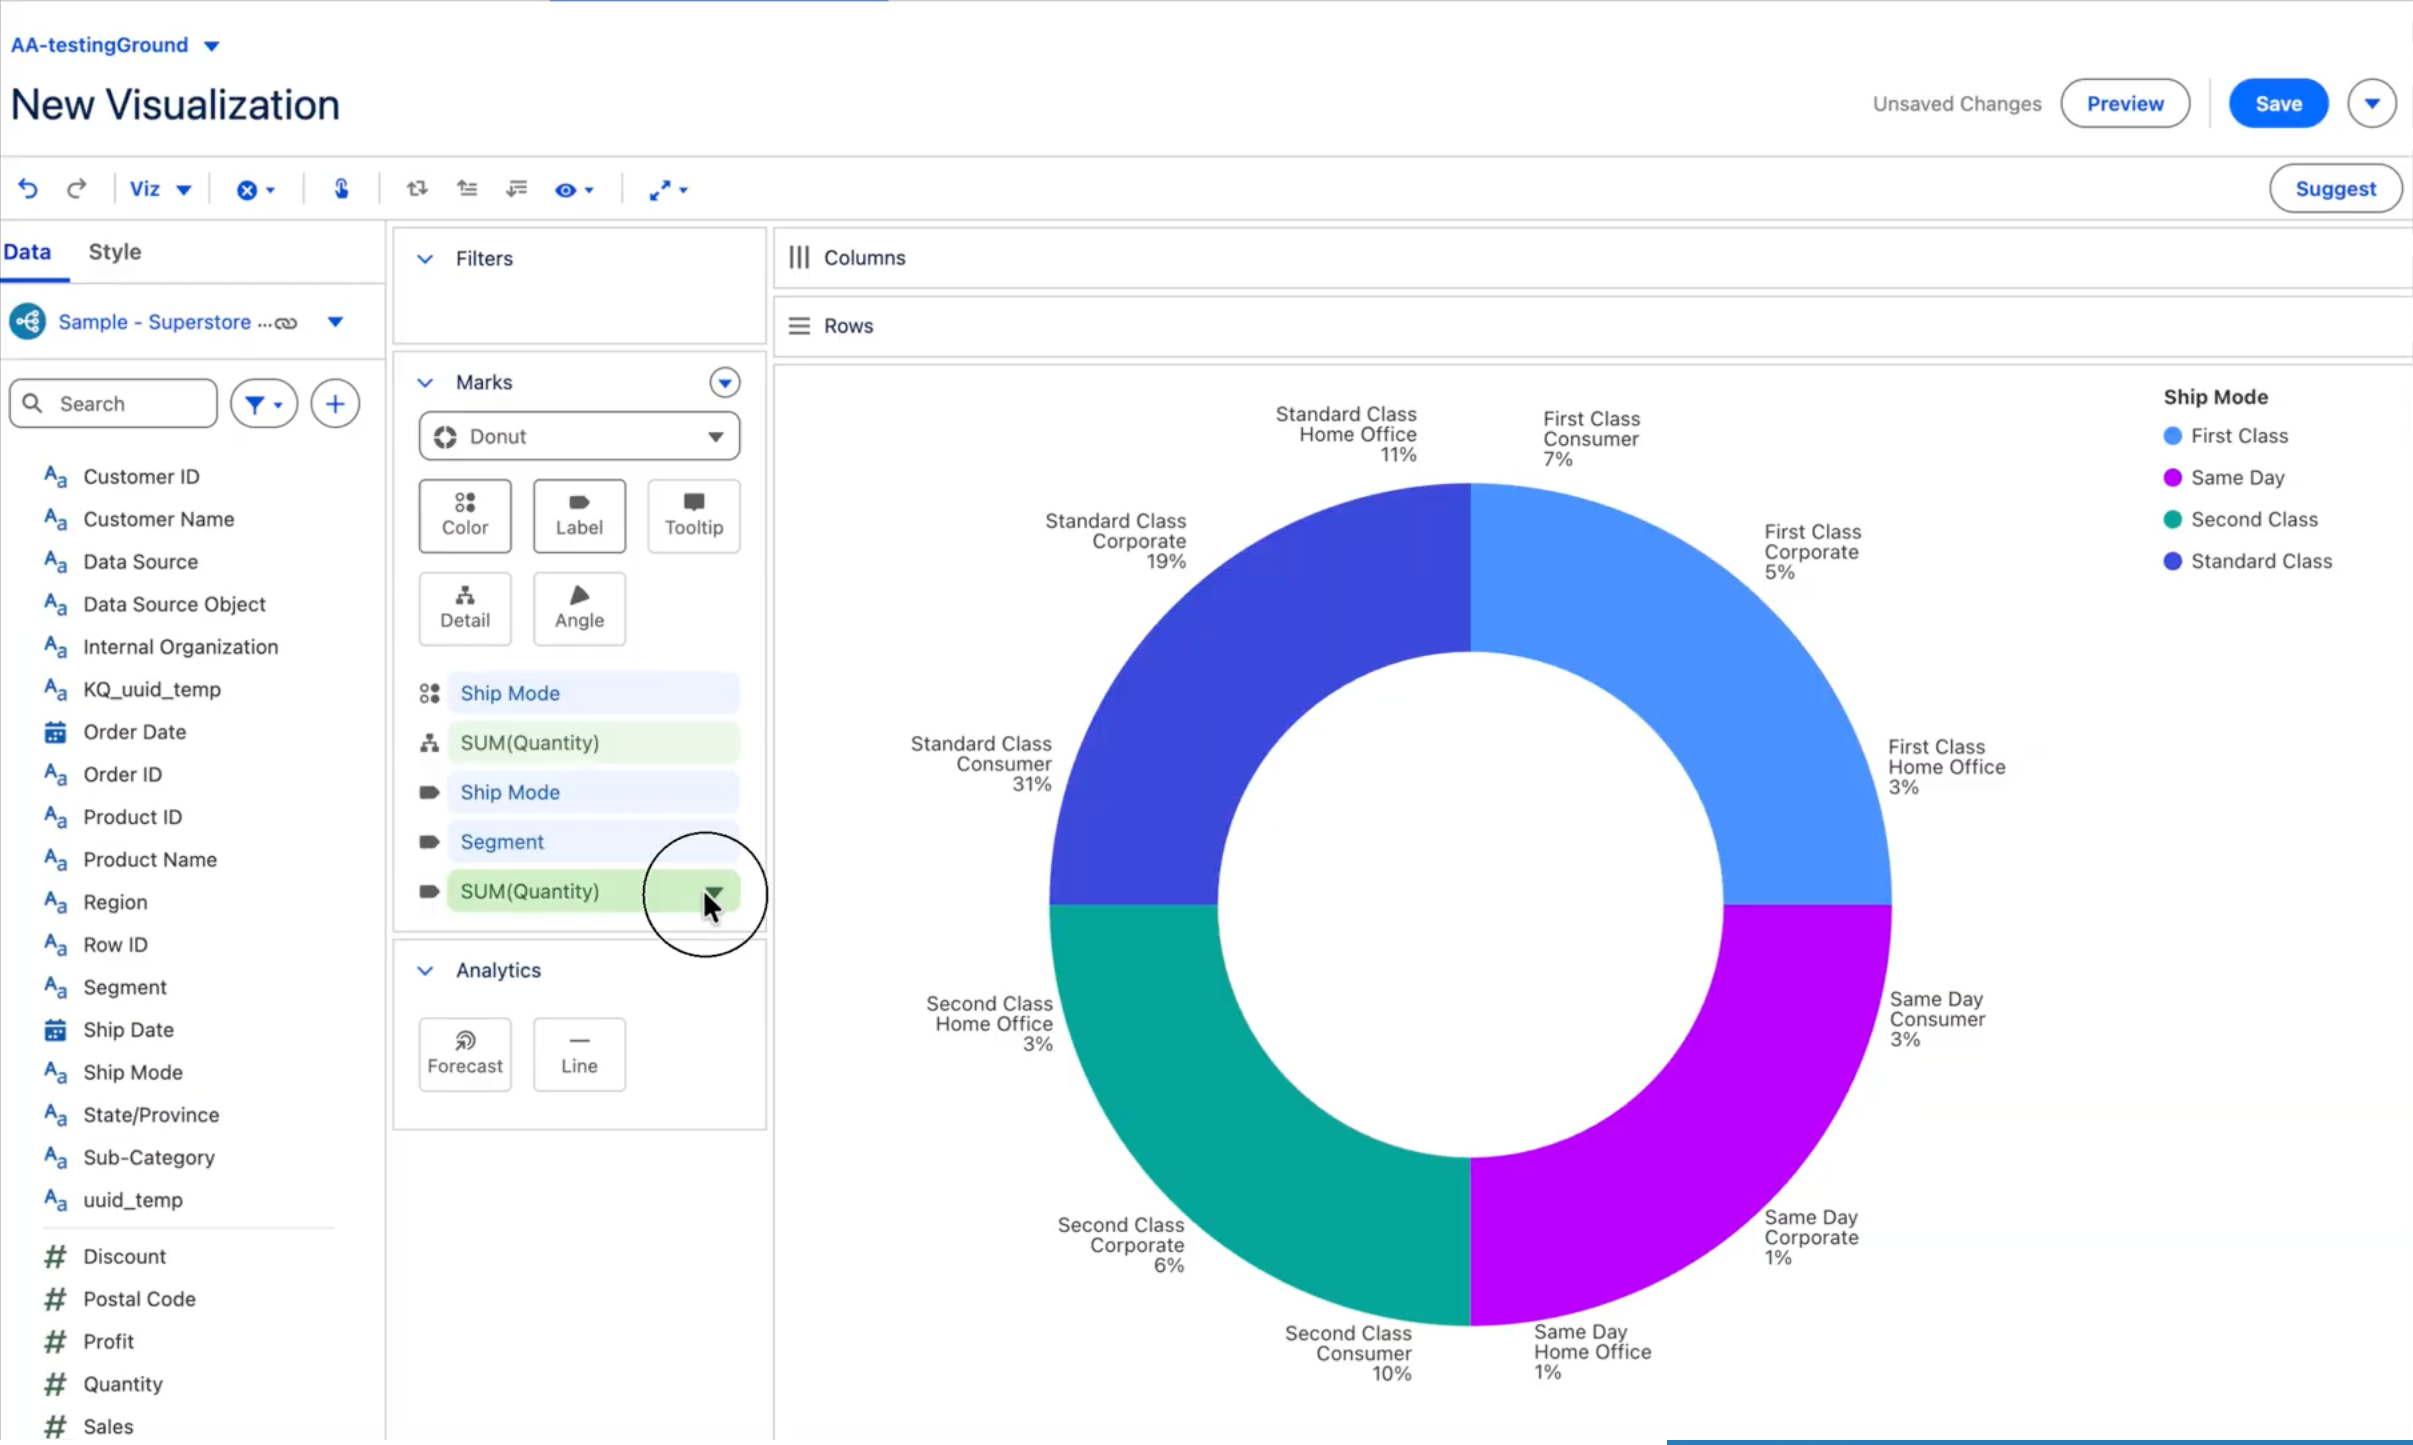Click the undo arrow in toolbar
The width and height of the screenshot is (2413, 1445).
pos(28,189)
